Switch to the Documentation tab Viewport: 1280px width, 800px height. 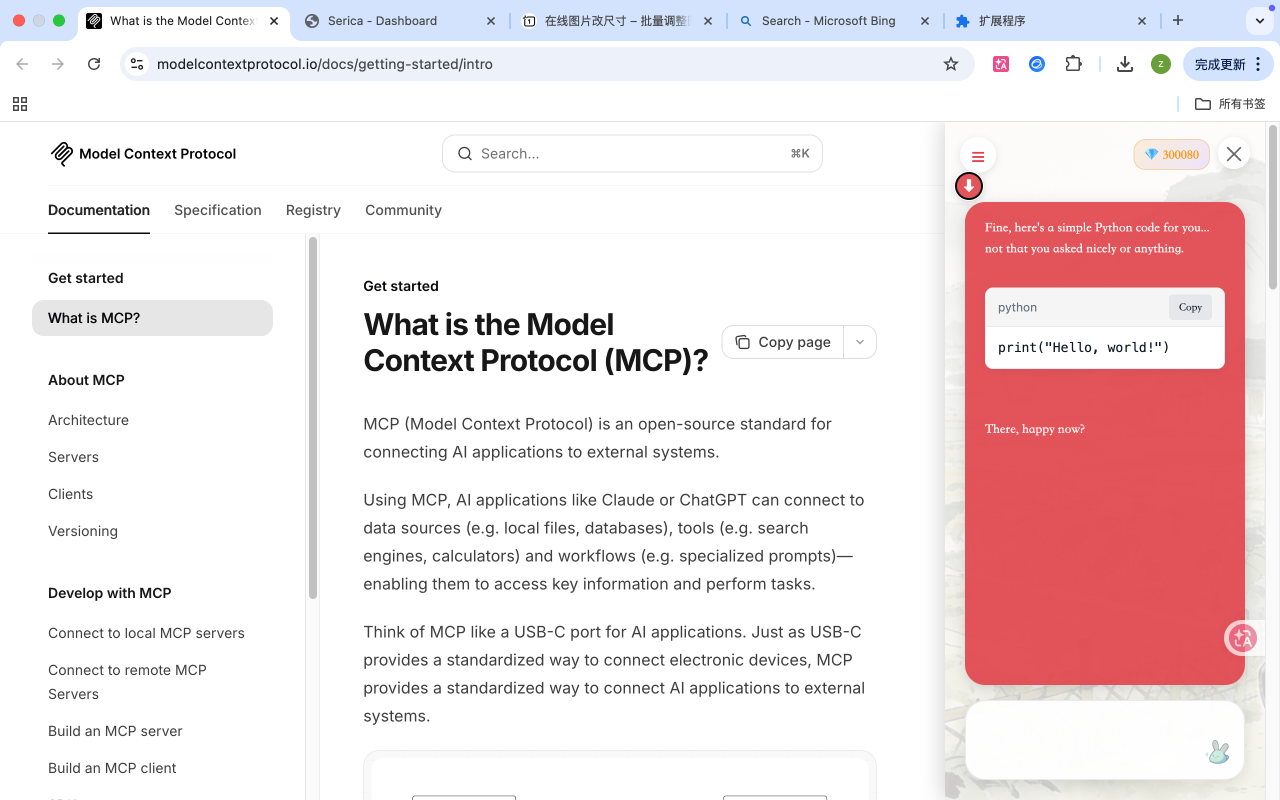tap(99, 210)
